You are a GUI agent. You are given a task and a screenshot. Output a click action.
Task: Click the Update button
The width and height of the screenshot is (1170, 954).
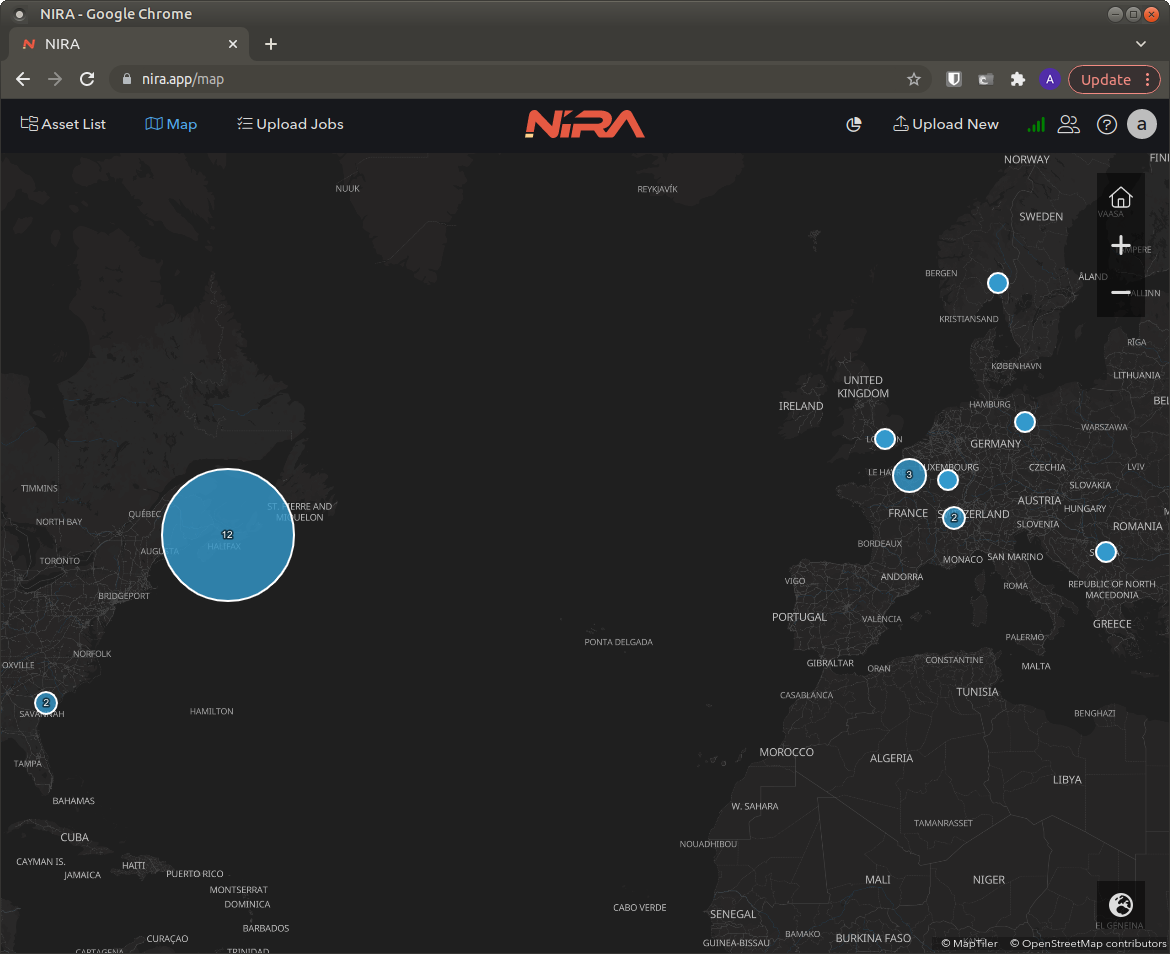pyautogui.click(x=1107, y=79)
